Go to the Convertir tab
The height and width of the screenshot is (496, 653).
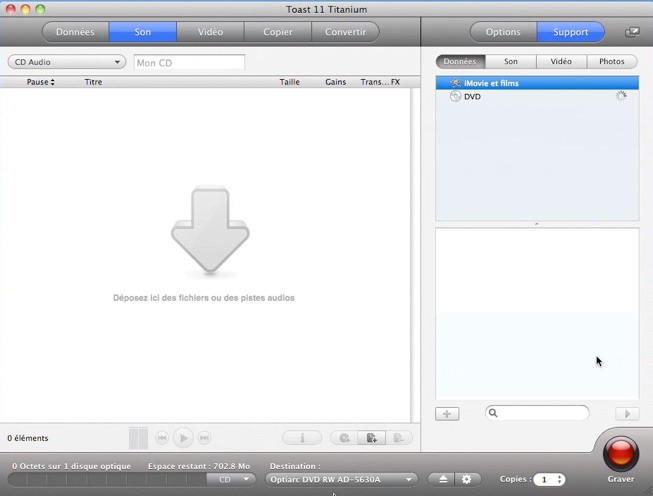click(x=345, y=32)
